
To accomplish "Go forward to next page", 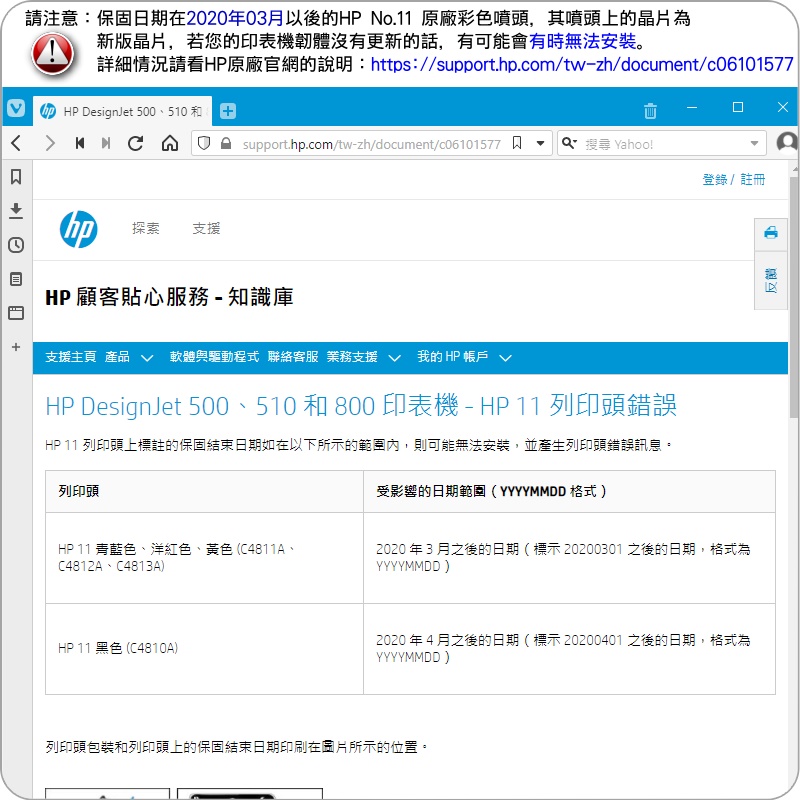I will (49, 143).
